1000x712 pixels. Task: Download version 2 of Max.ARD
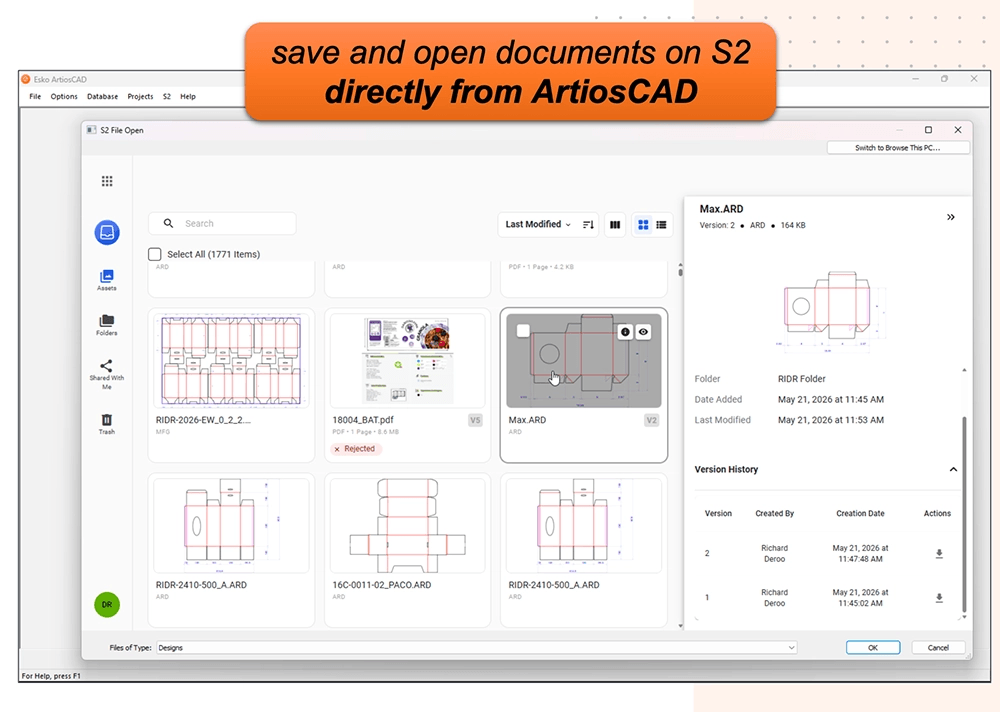(939, 554)
